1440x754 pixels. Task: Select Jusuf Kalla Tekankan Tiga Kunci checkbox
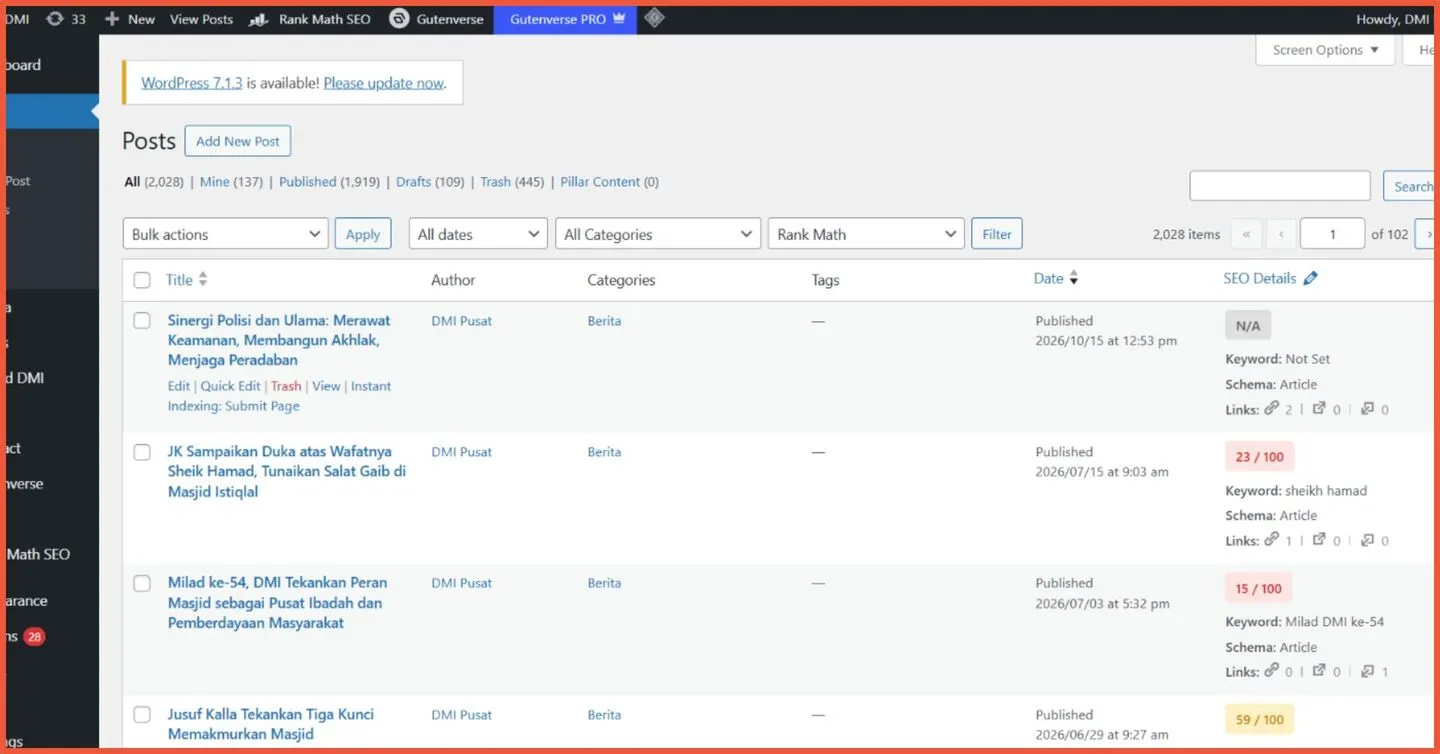click(142, 714)
